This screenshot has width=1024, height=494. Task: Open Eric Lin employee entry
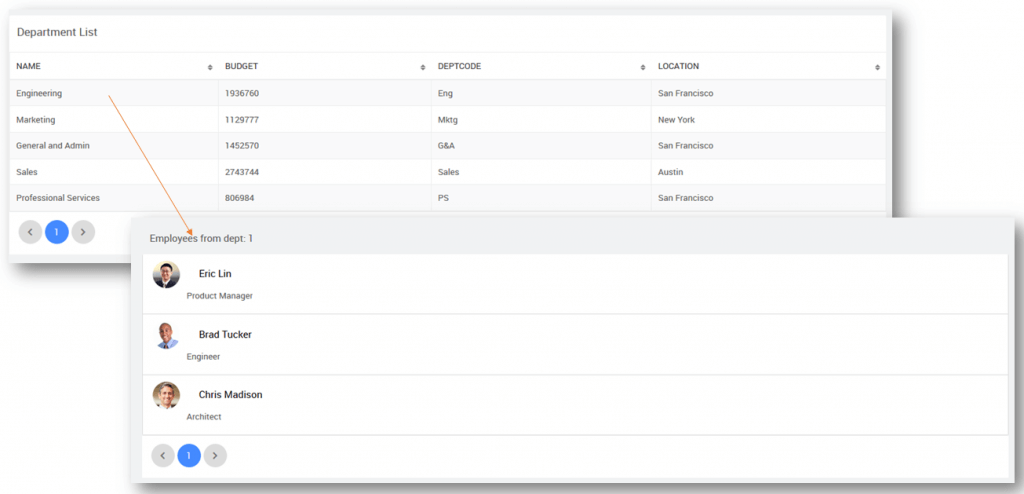pos(215,274)
